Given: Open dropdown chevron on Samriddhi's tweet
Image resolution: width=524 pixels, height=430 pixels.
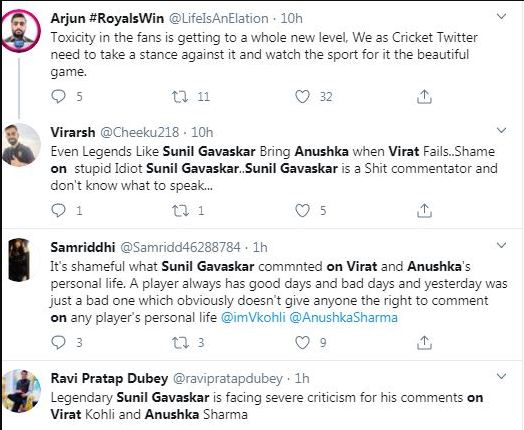Looking at the screenshot, I should click(501, 245).
